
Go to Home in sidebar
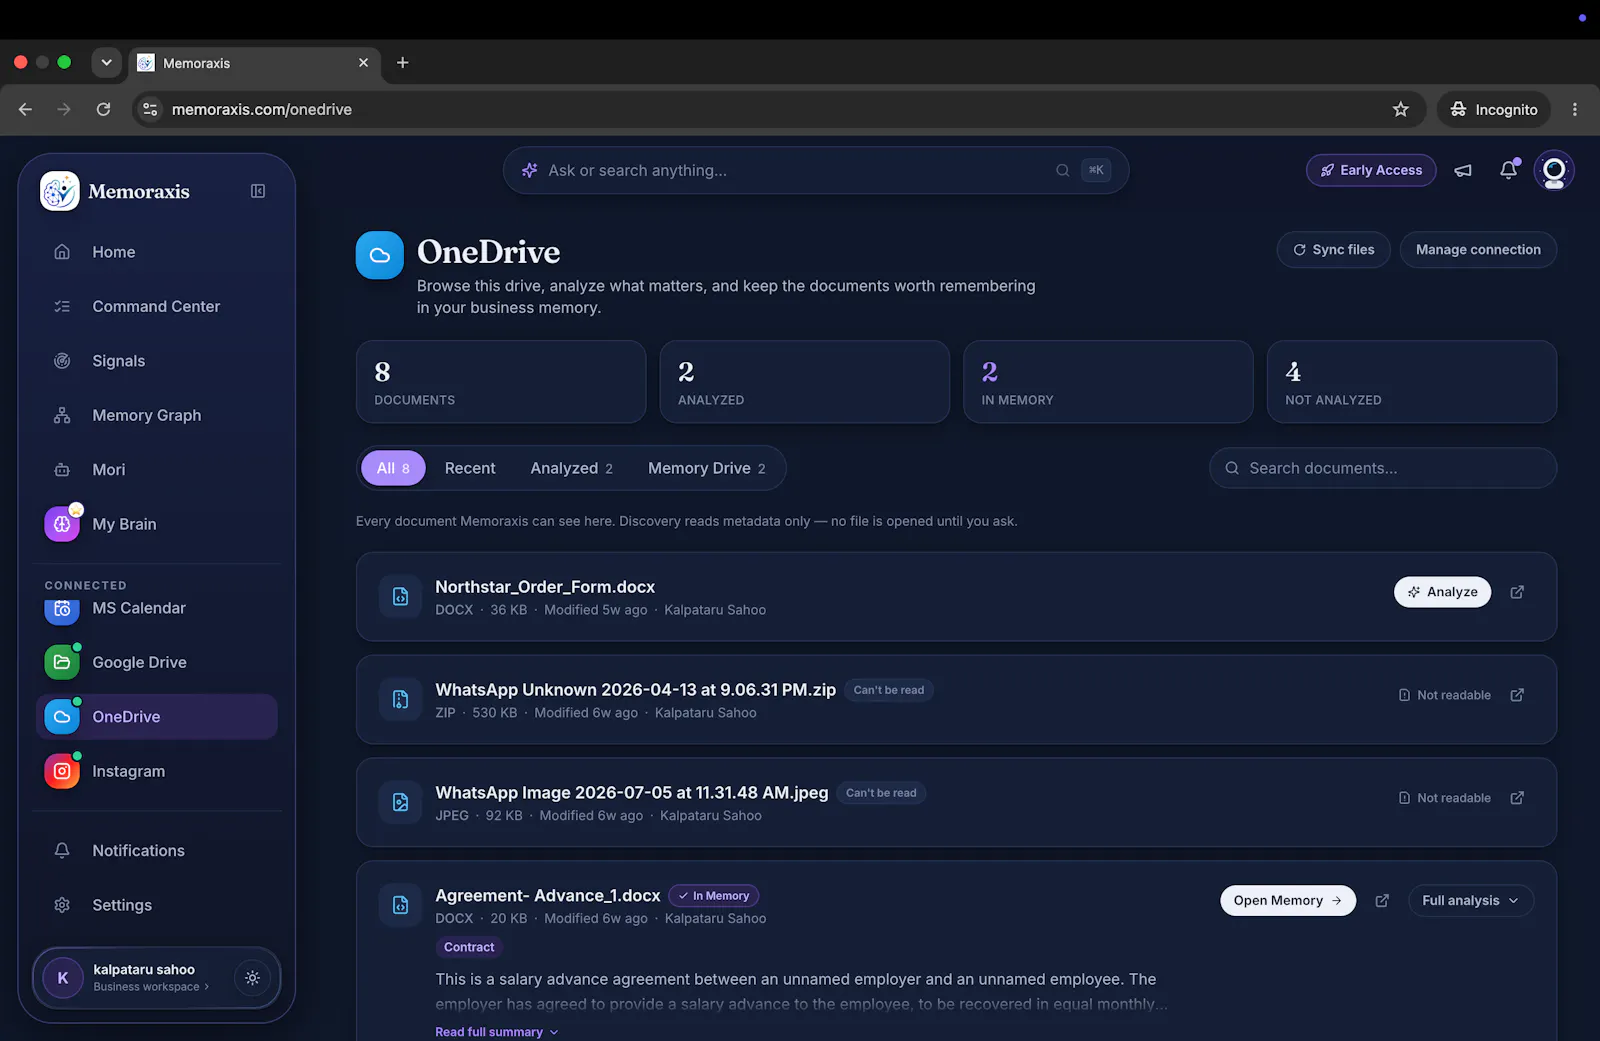click(x=156, y=252)
